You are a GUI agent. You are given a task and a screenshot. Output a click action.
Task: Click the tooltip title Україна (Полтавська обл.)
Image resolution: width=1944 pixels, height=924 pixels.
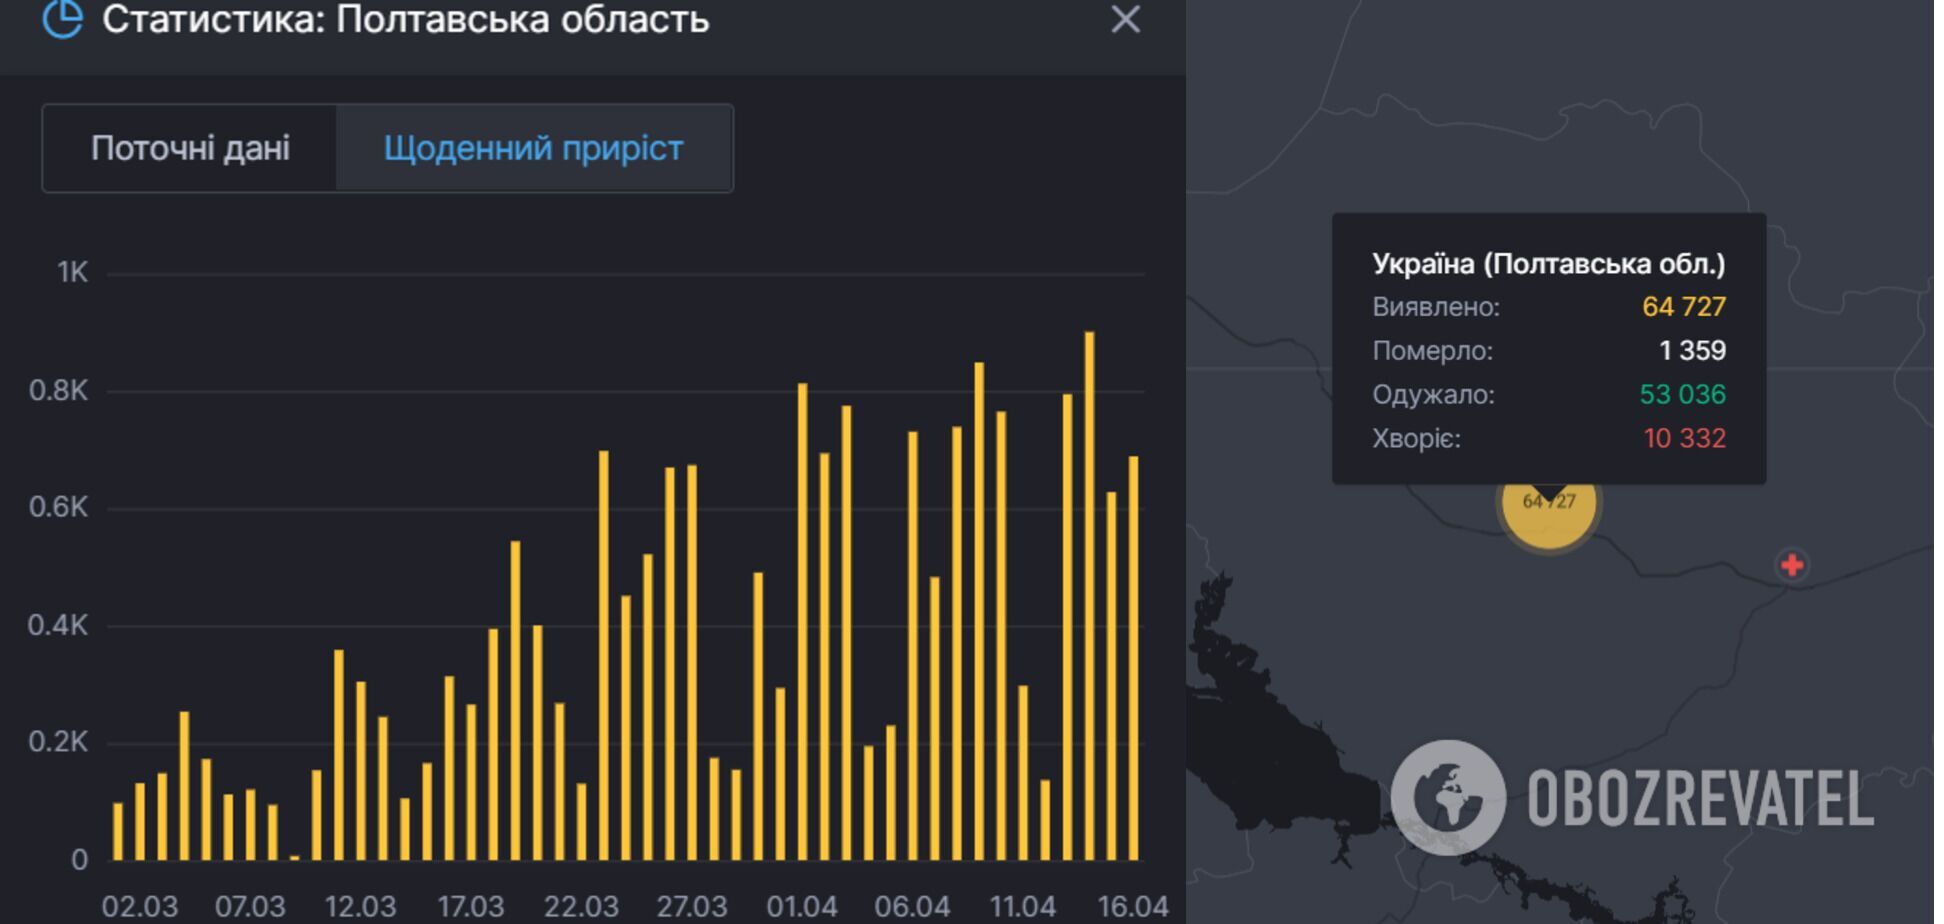[x=1548, y=264]
